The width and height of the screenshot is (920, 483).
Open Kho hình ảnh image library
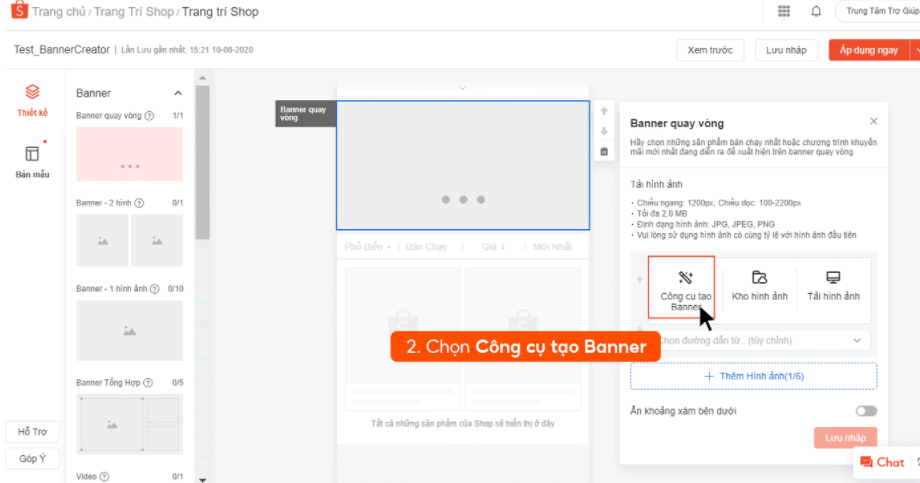click(x=759, y=287)
